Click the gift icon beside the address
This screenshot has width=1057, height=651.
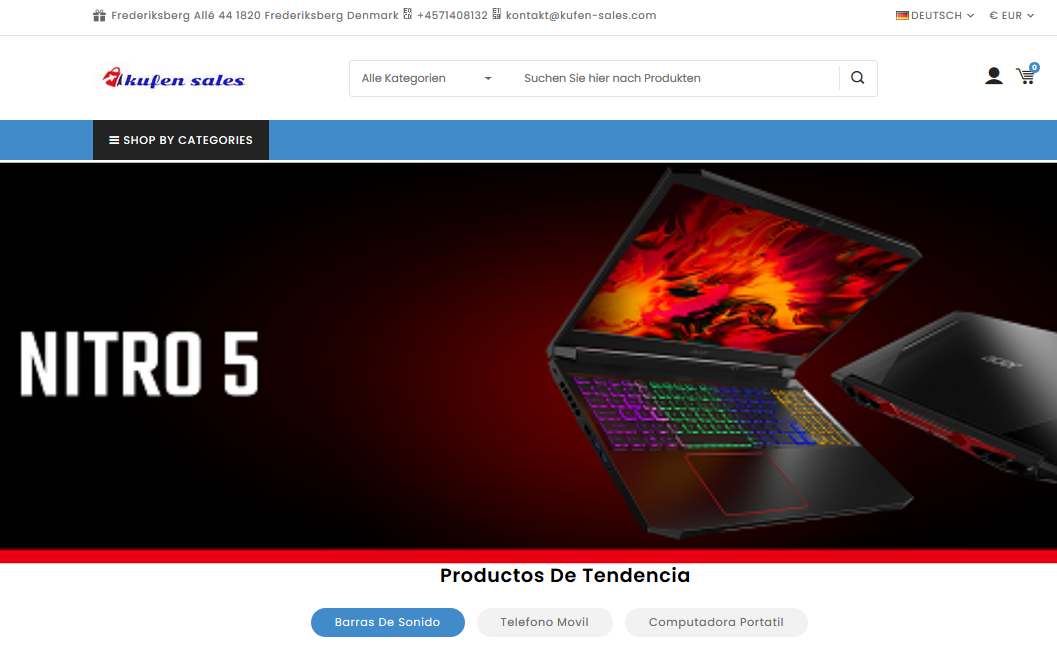pyautogui.click(x=99, y=16)
